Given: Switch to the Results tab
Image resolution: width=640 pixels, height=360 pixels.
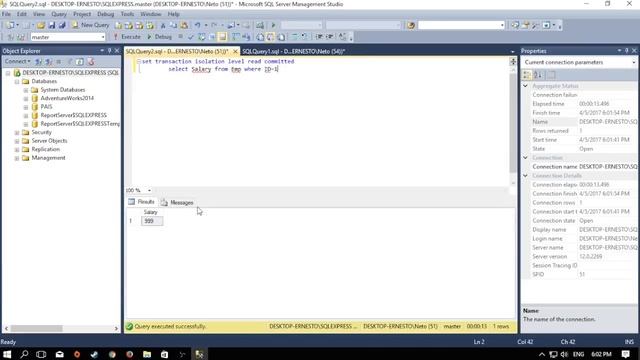Looking at the screenshot, I should click(141, 202).
